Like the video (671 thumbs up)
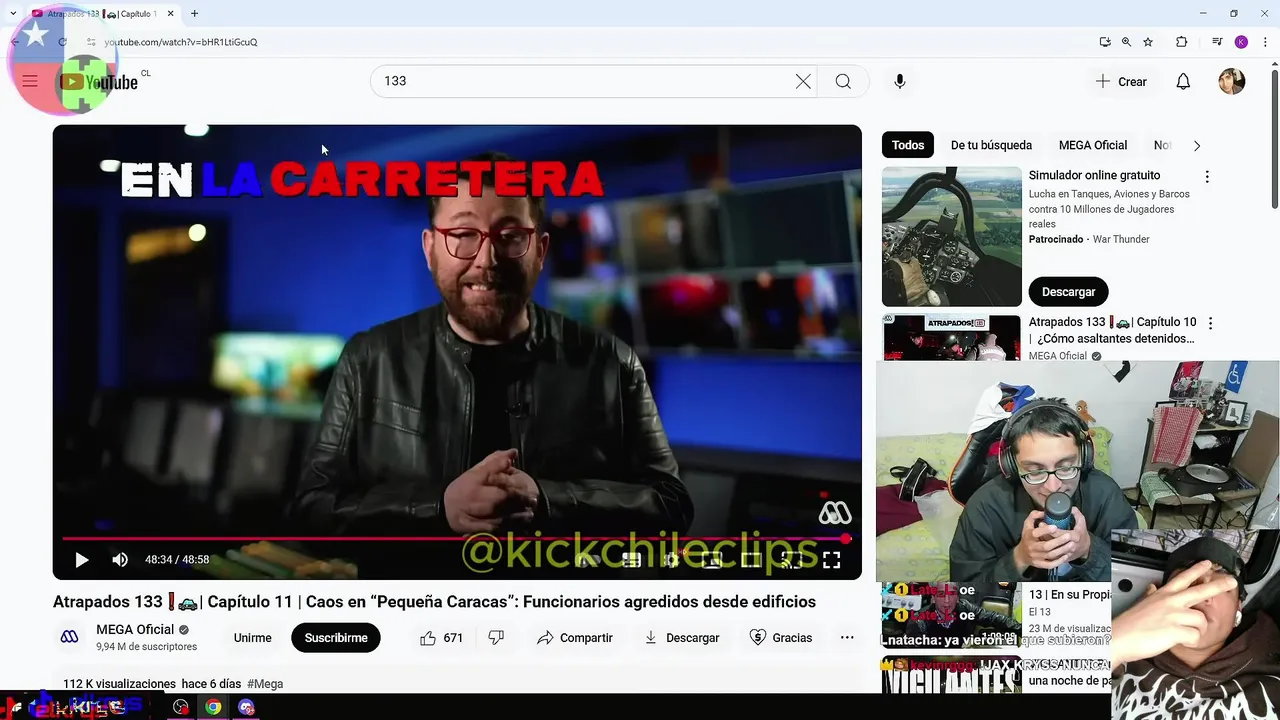This screenshot has height=720, width=1280. [x=441, y=638]
